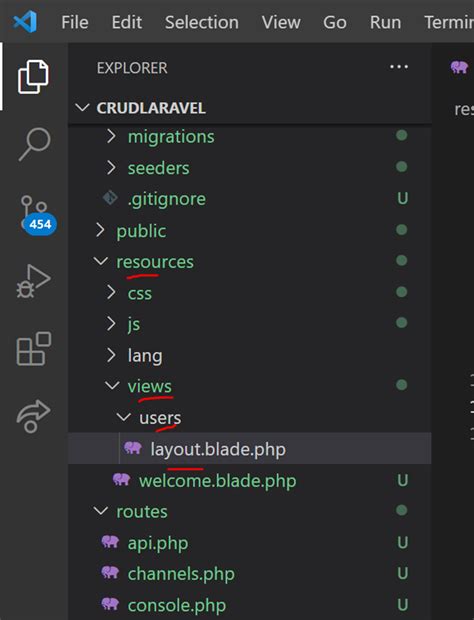Open the Explorer files icon in activity bar
474x620 pixels.
[33, 77]
